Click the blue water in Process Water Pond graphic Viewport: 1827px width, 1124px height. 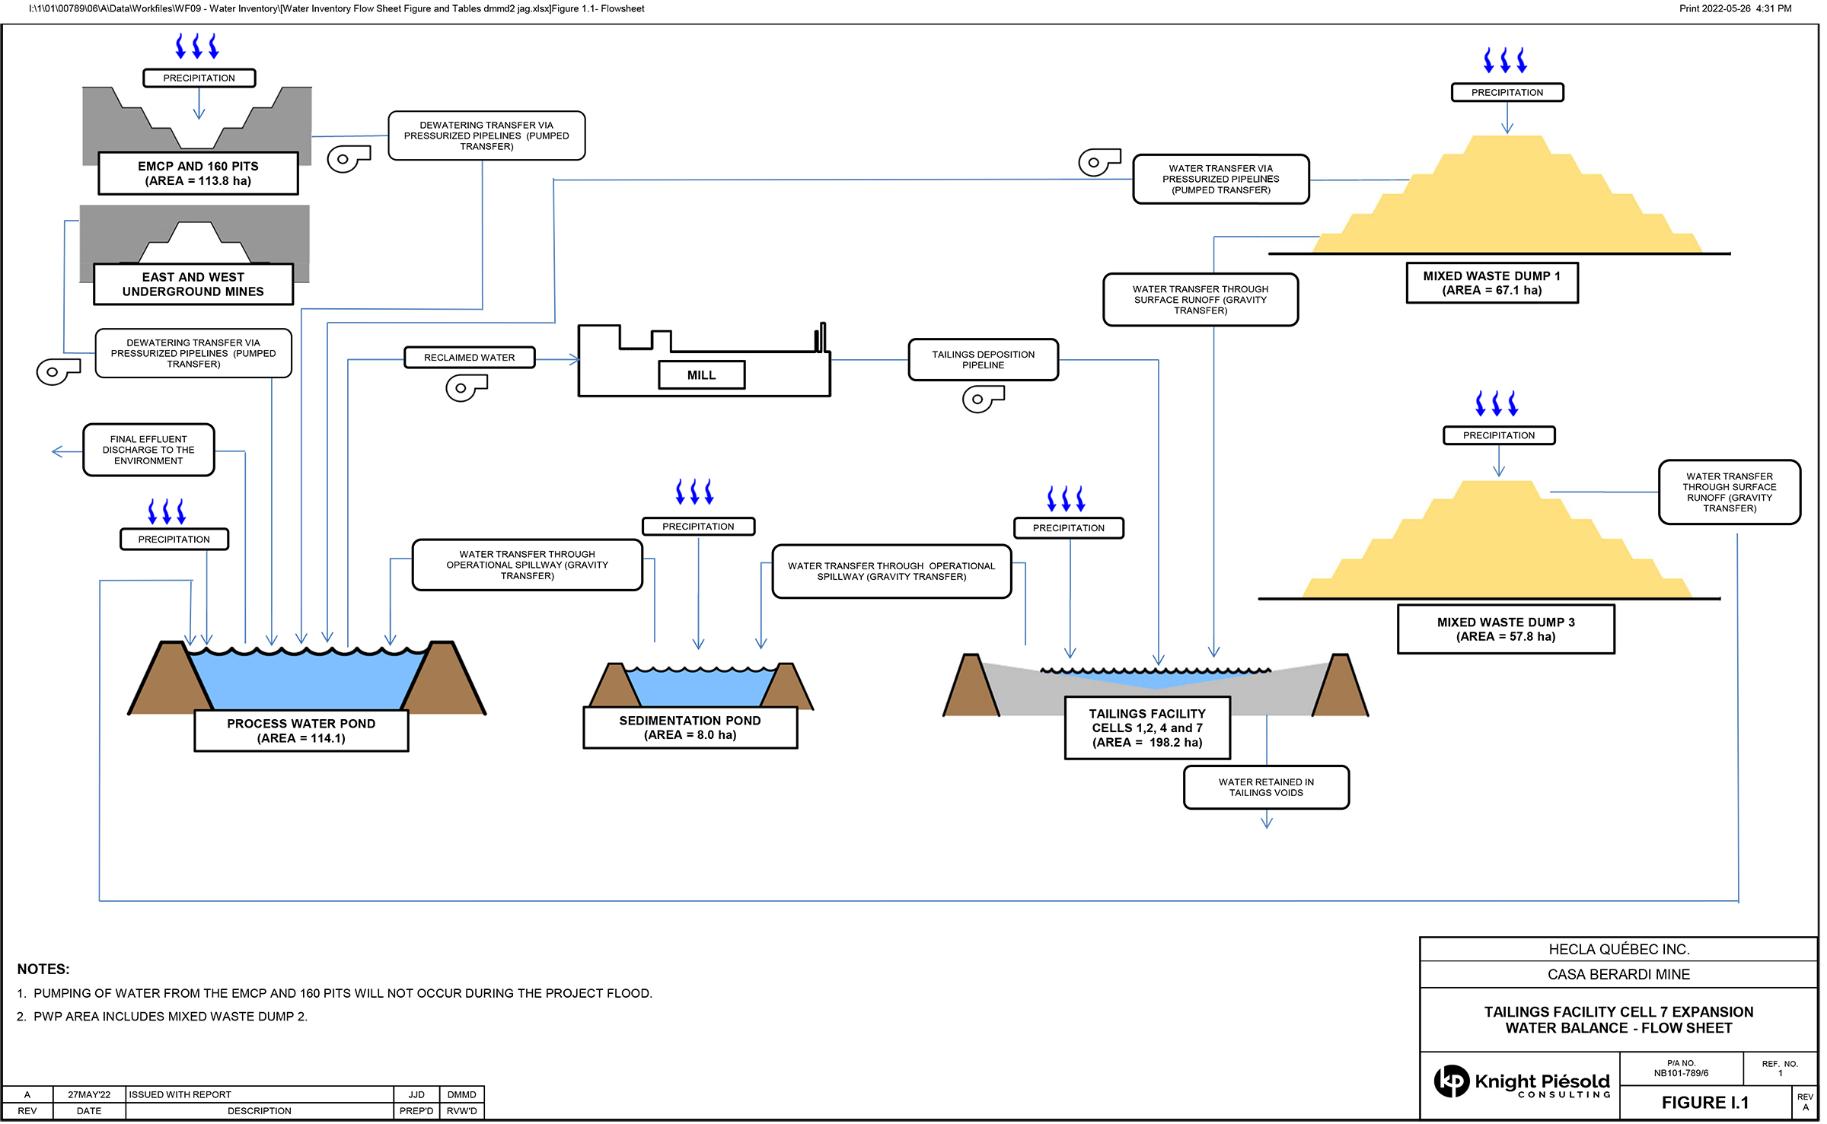[x=307, y=678]
